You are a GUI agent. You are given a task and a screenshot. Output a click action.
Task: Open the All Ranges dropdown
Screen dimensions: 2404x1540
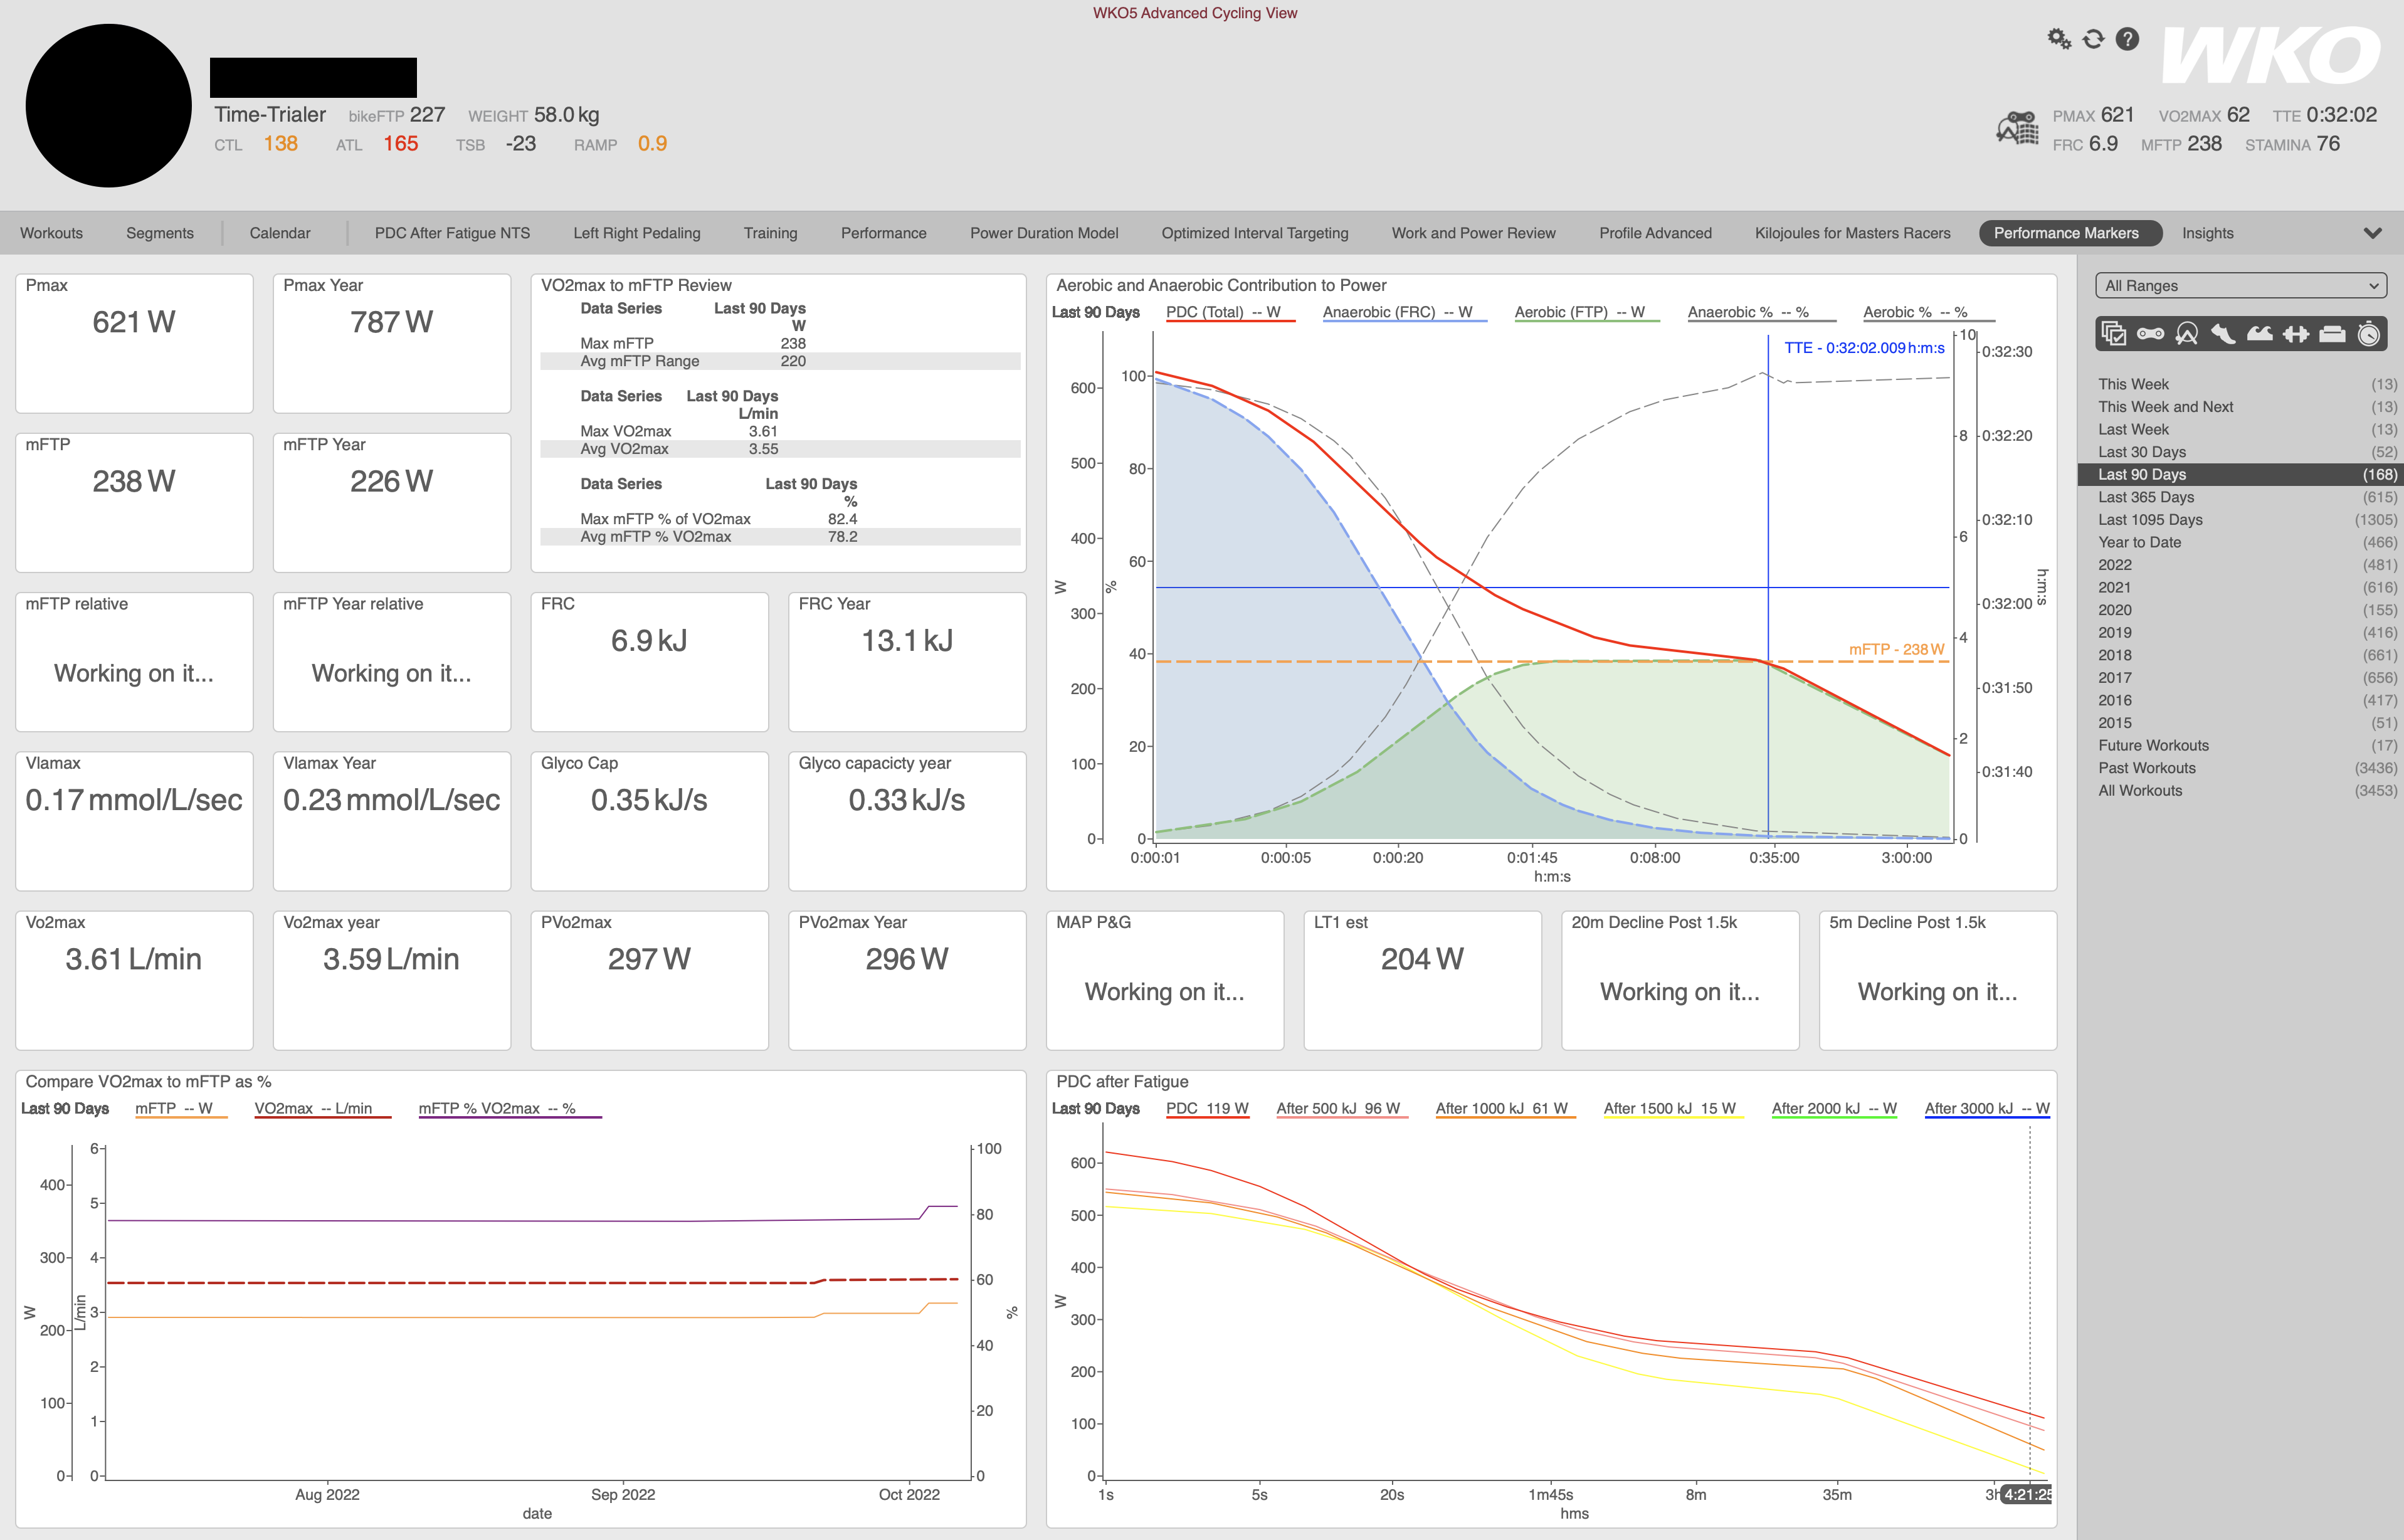tap(2240, 285)
